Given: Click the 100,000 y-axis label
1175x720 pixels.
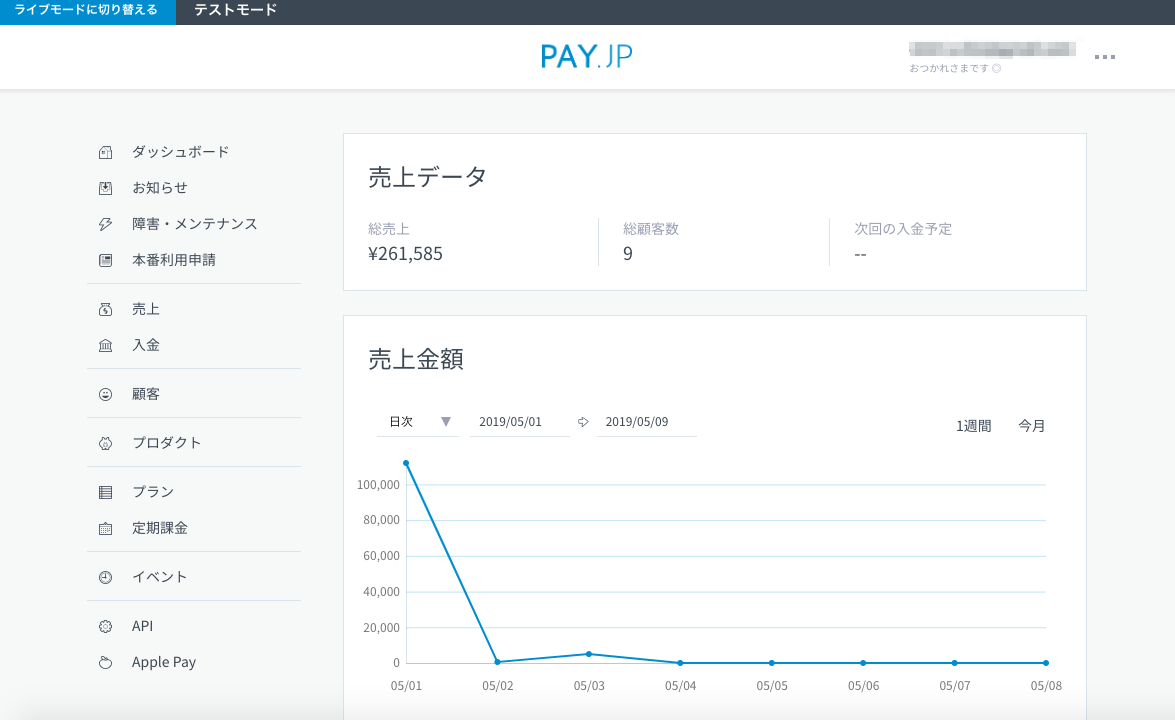Looking at the screenshot, I should (378, 485).
